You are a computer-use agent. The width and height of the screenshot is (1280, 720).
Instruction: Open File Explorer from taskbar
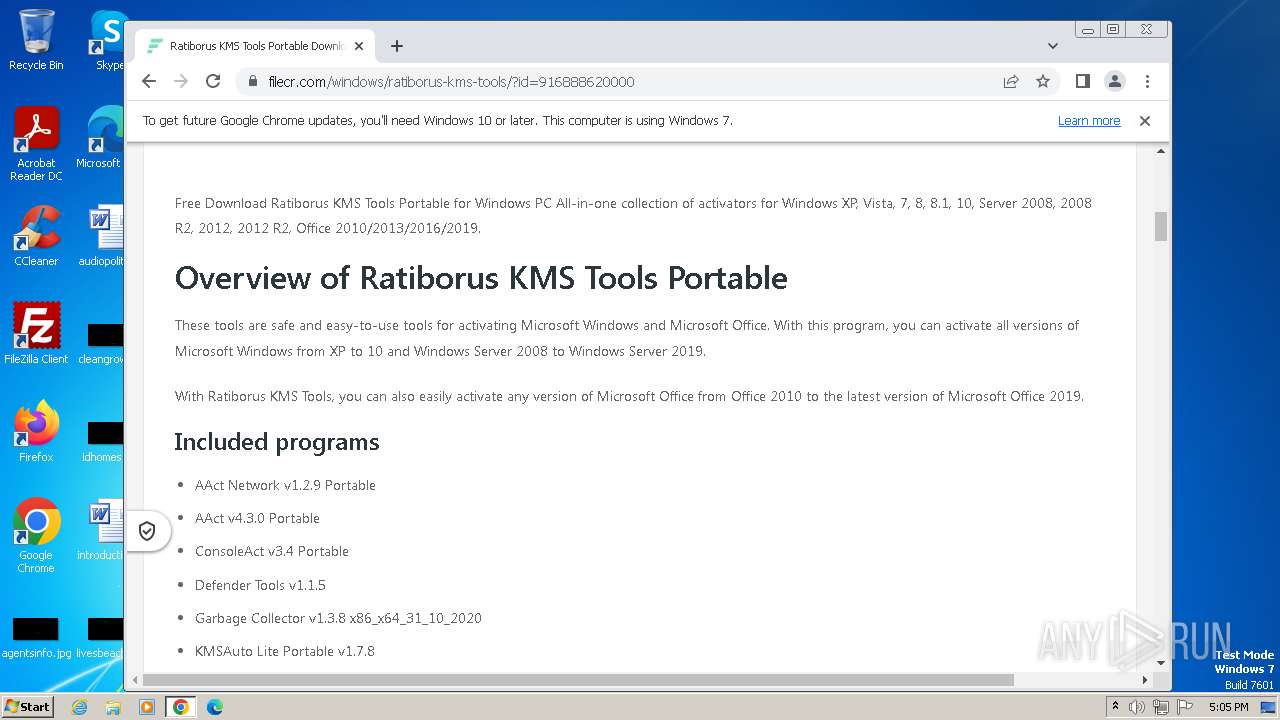(113, 707)
